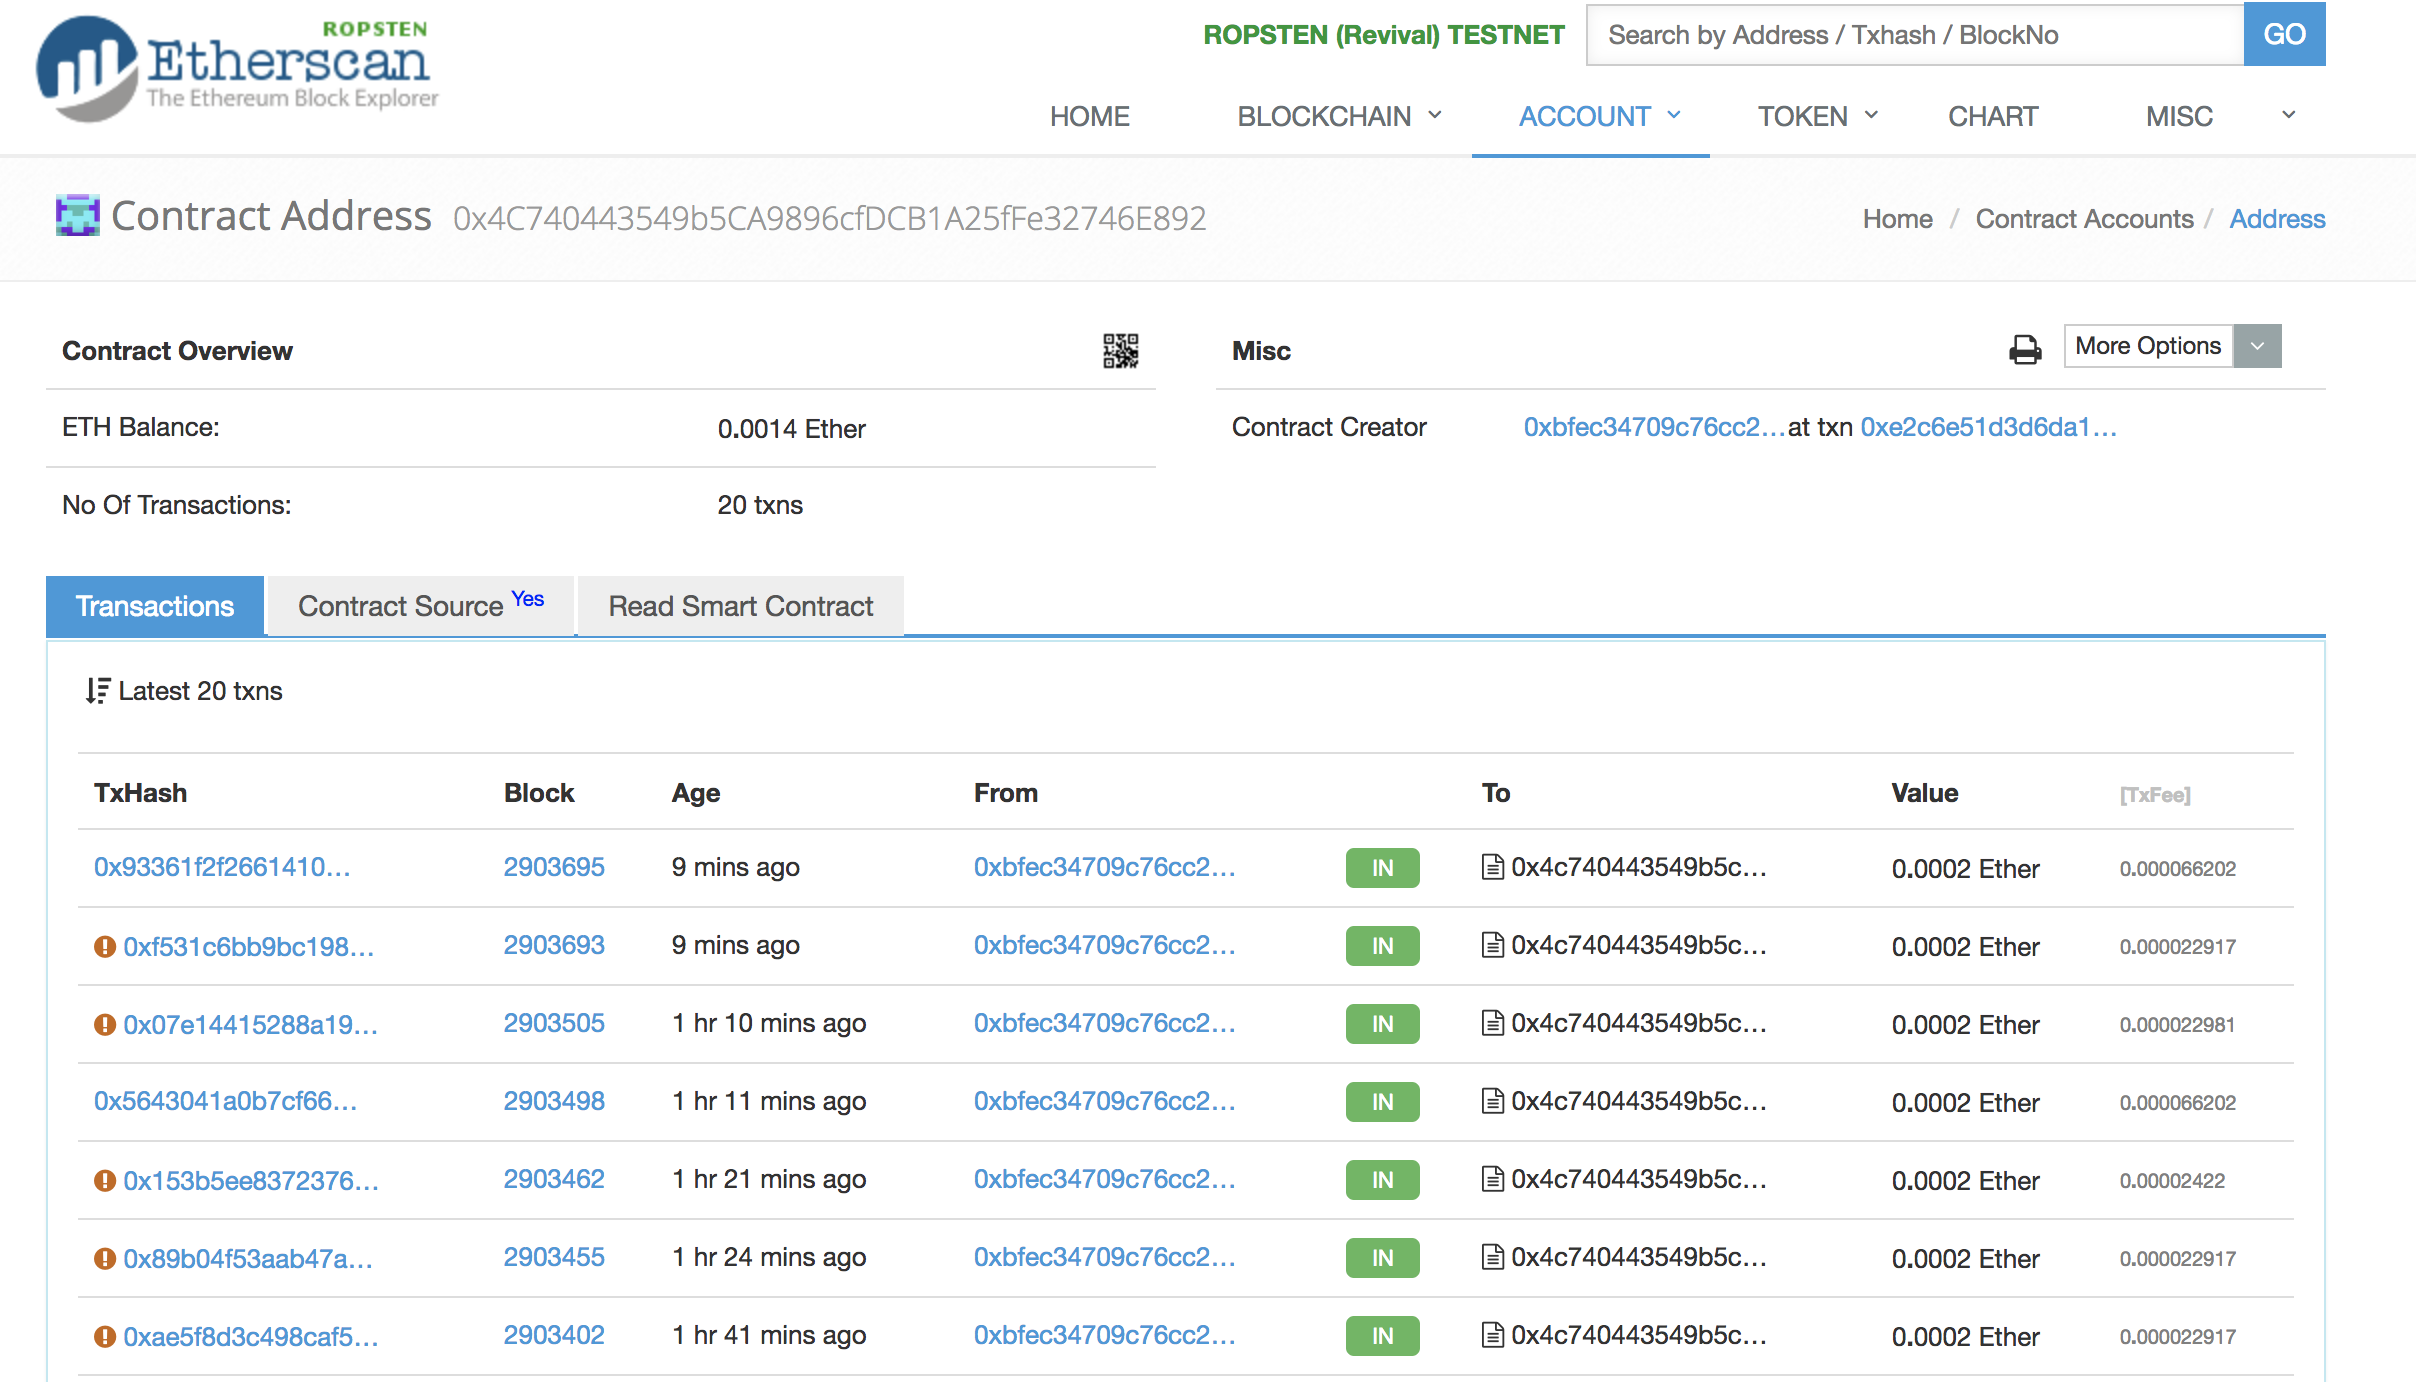Click the address search input field

tap(1914, 35)
